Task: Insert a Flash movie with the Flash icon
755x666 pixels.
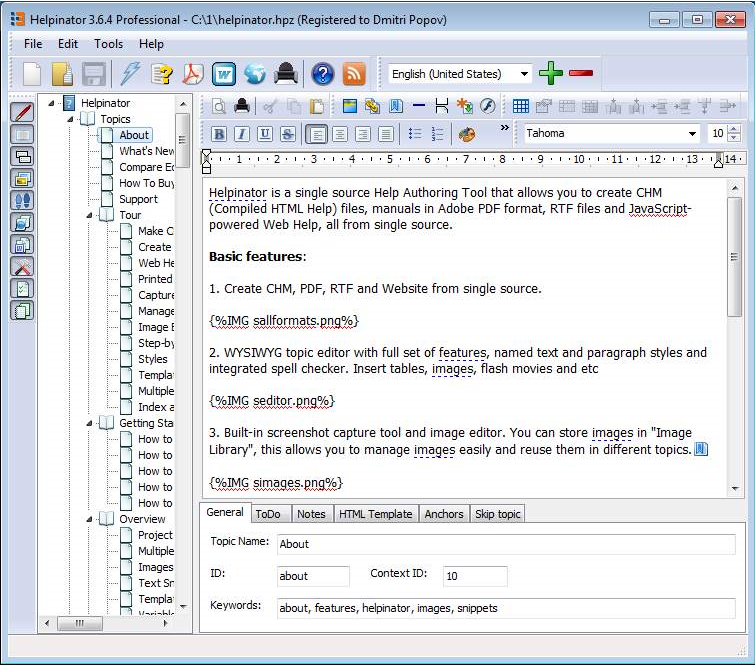Action: 488,106
